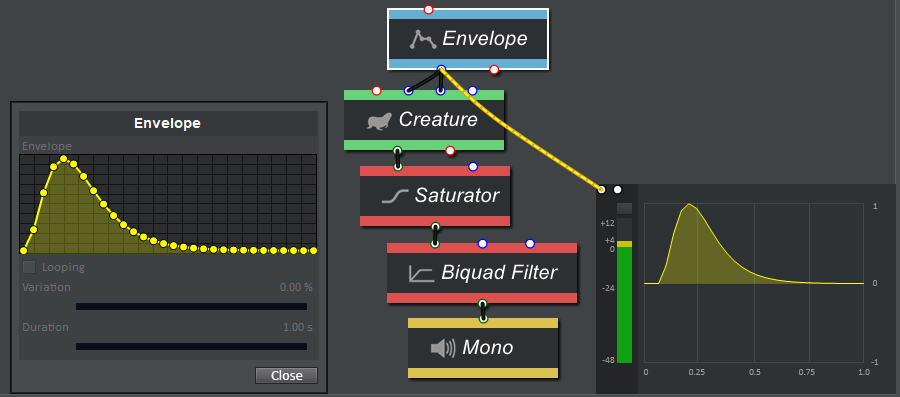This screenshot has width=900, height=397.
Task: Click white port right of scope input
Action: 617,189
